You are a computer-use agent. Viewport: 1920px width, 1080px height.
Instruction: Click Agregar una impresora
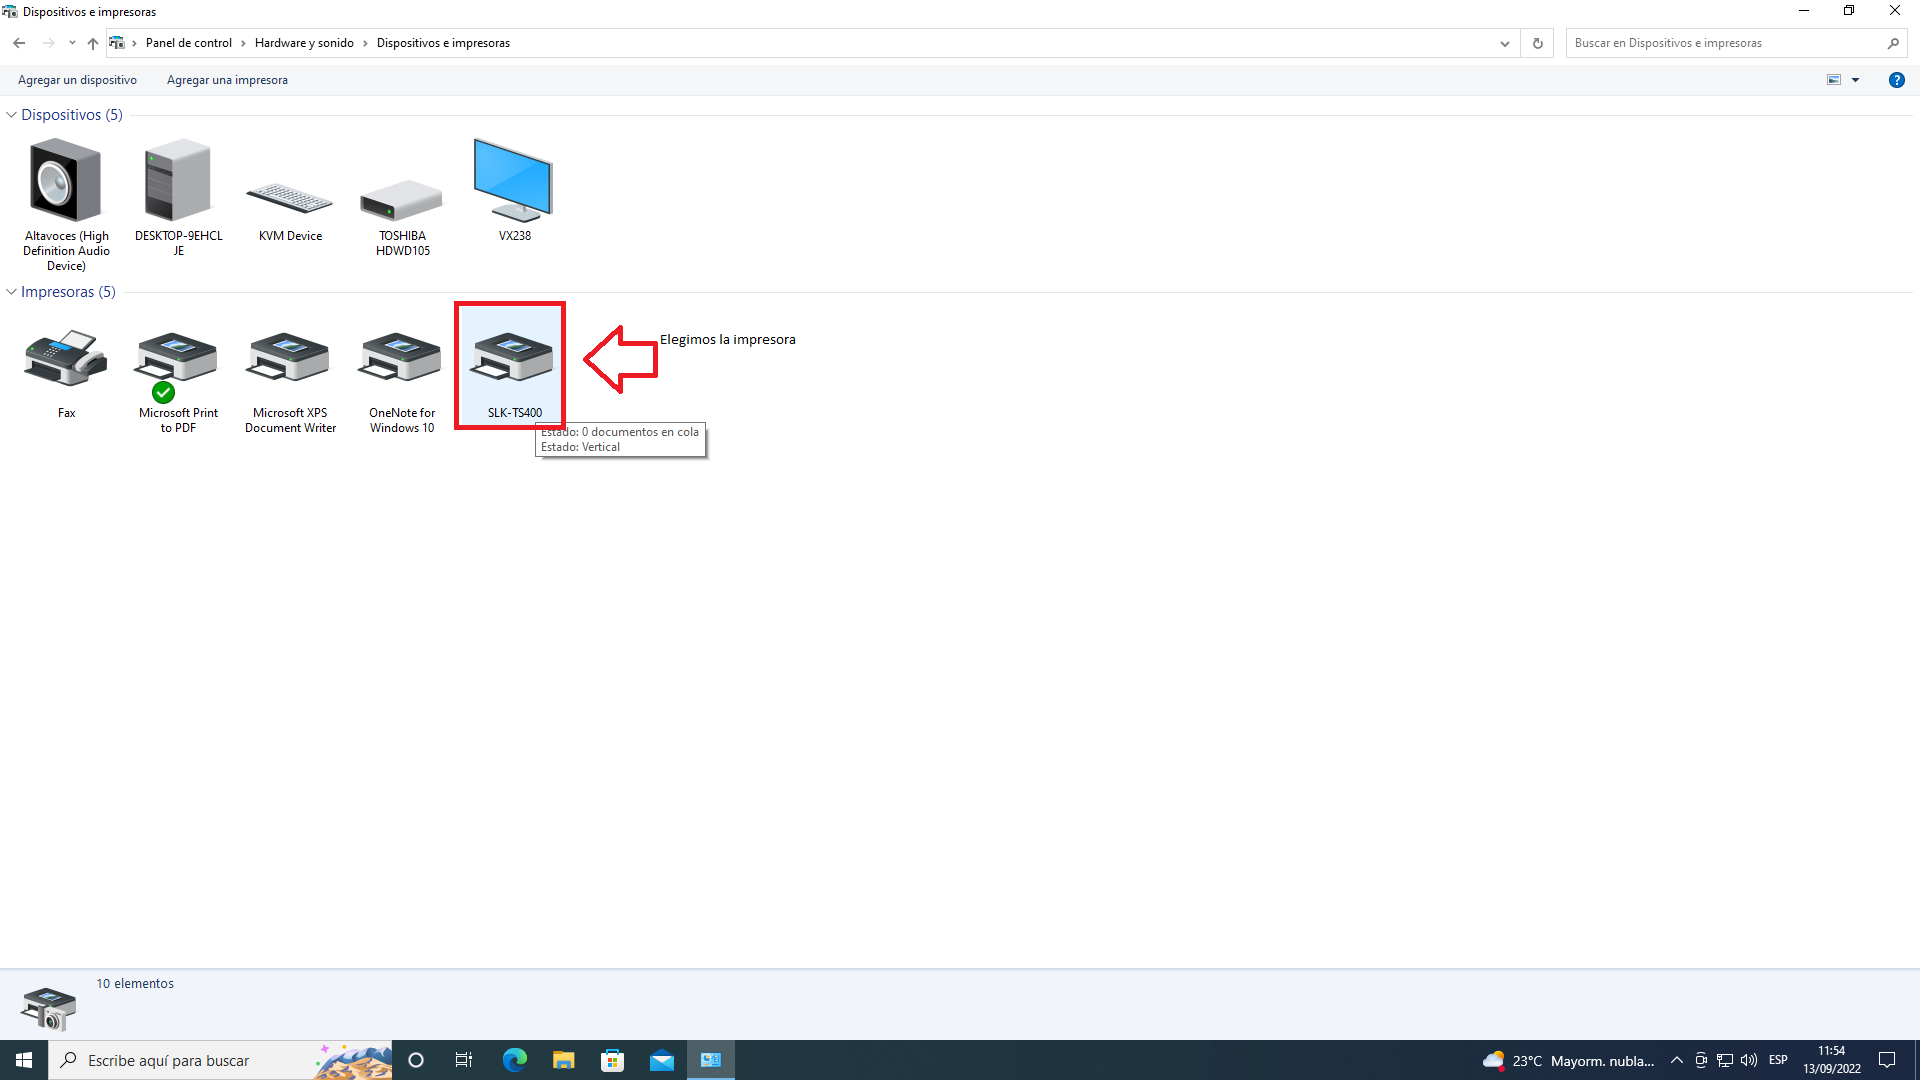click(x=227, y=80)
